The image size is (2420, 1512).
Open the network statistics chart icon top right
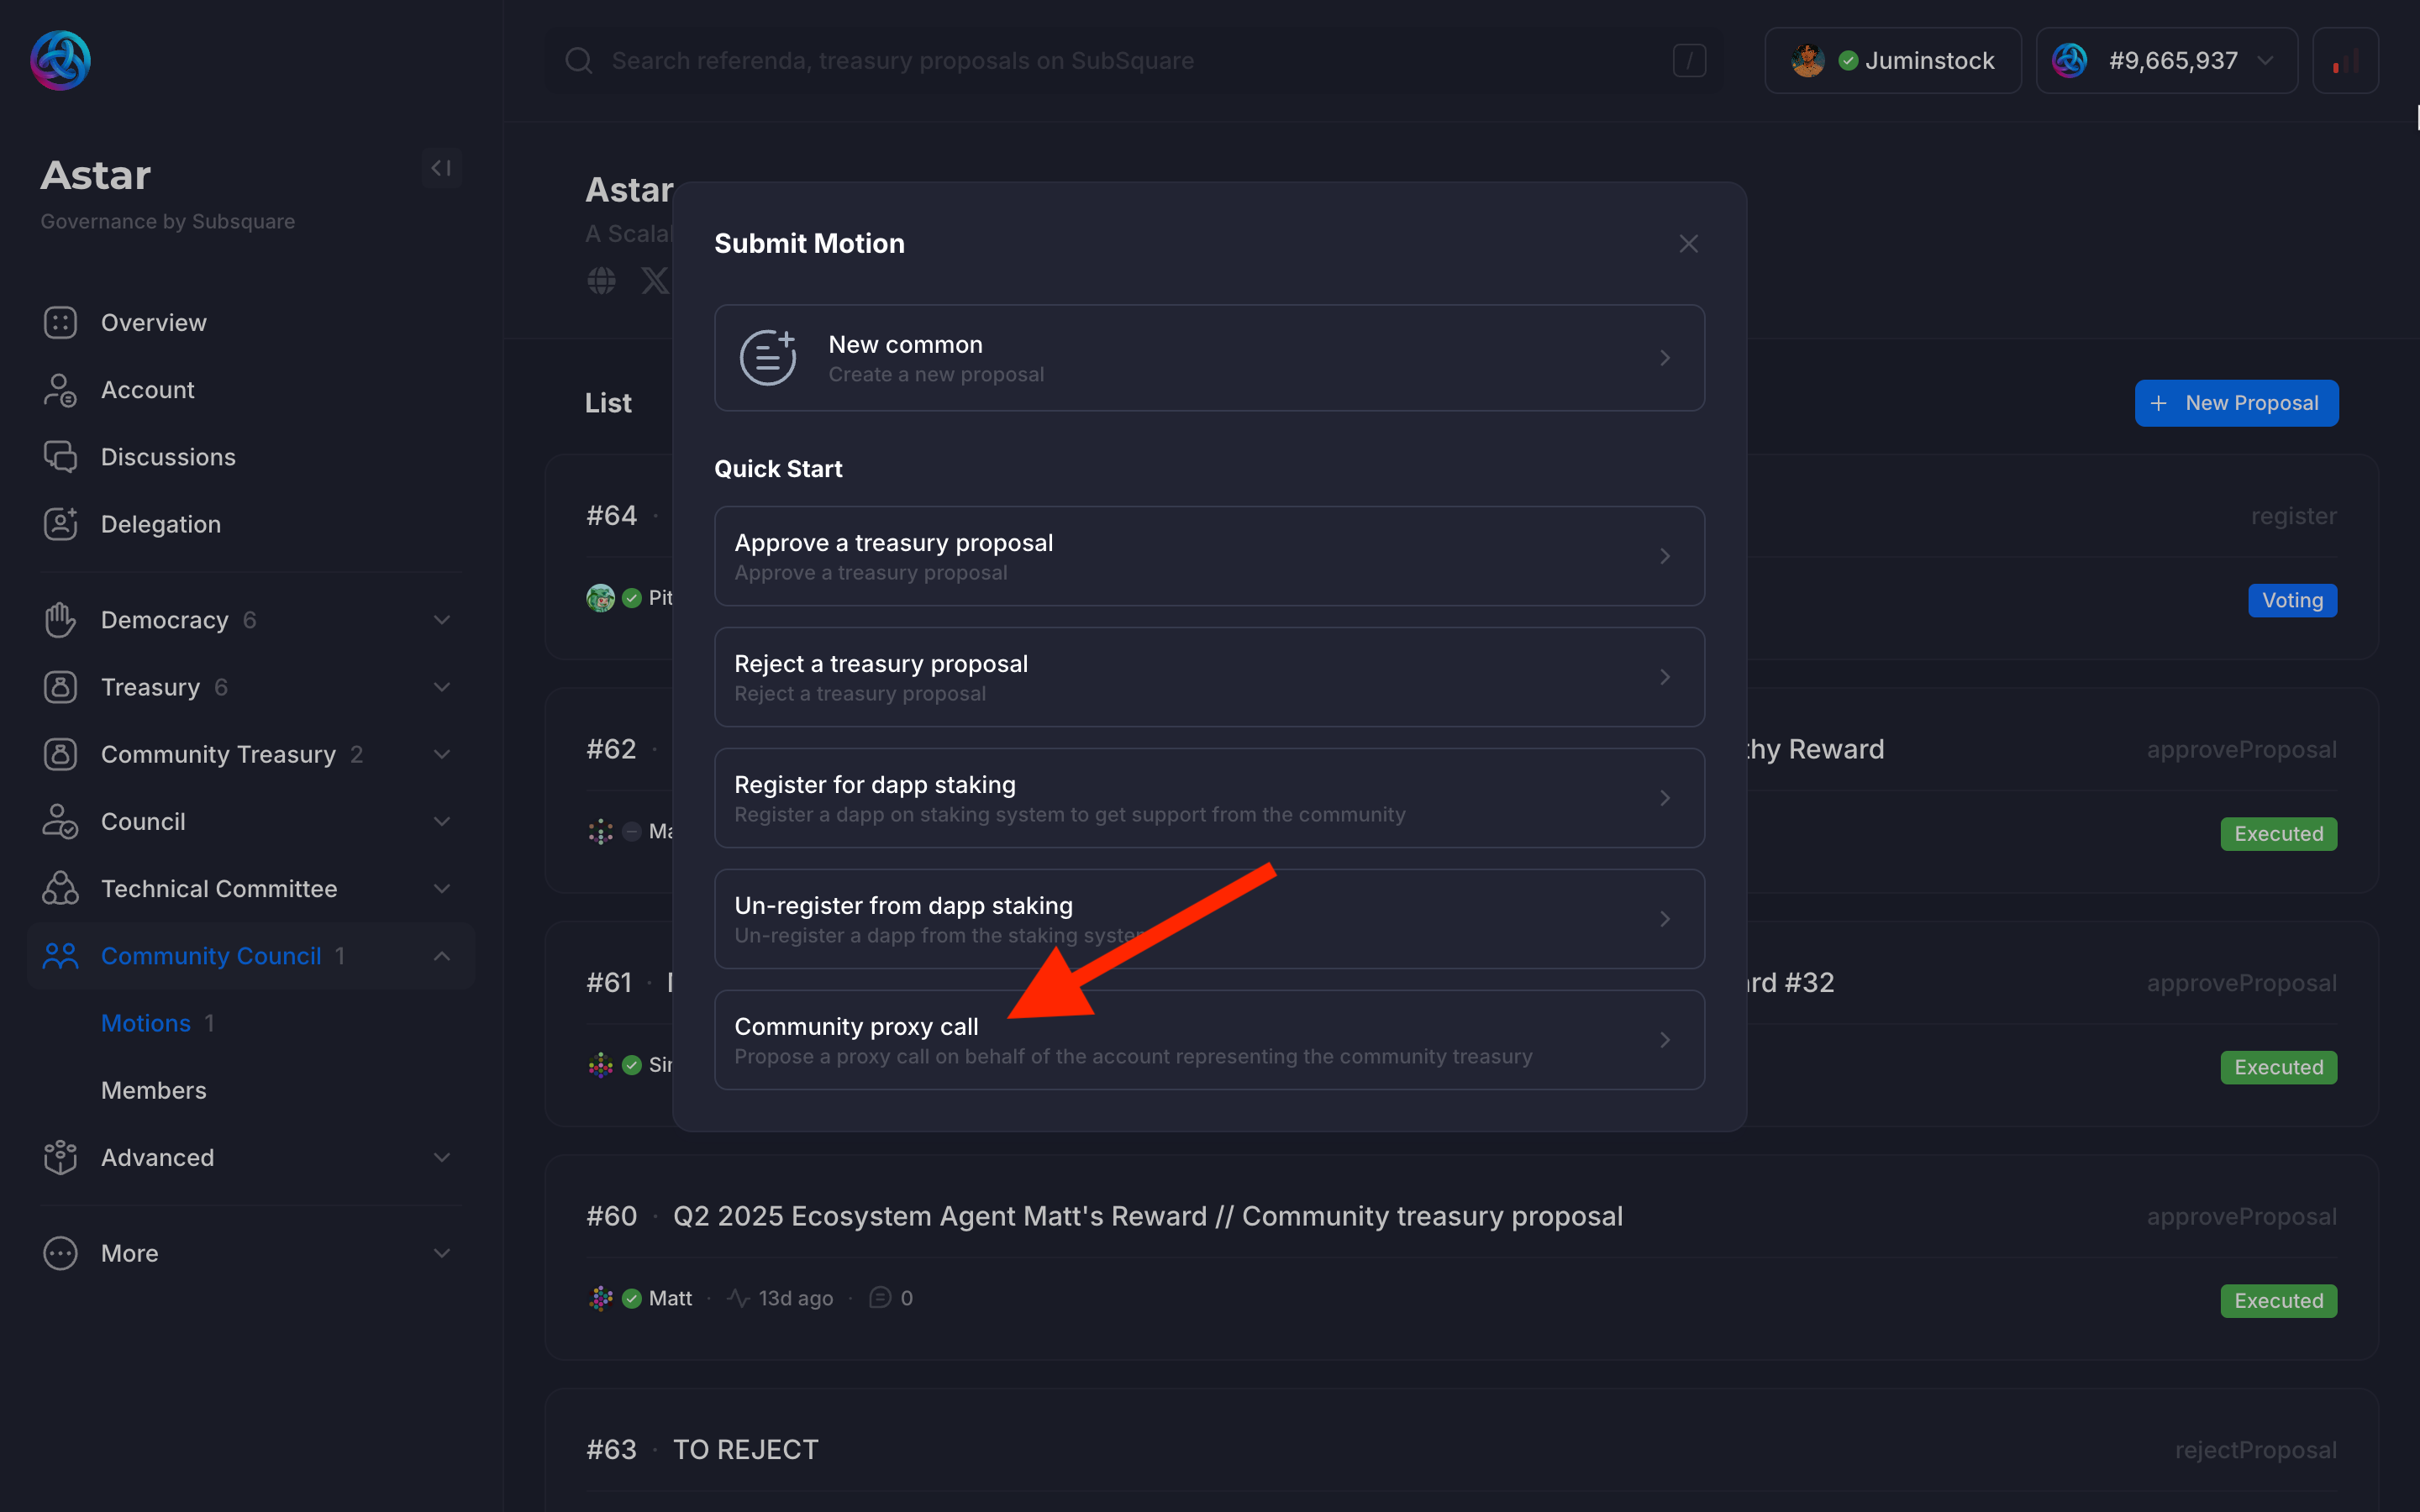pyautogui.click(x=2345, y=60)
